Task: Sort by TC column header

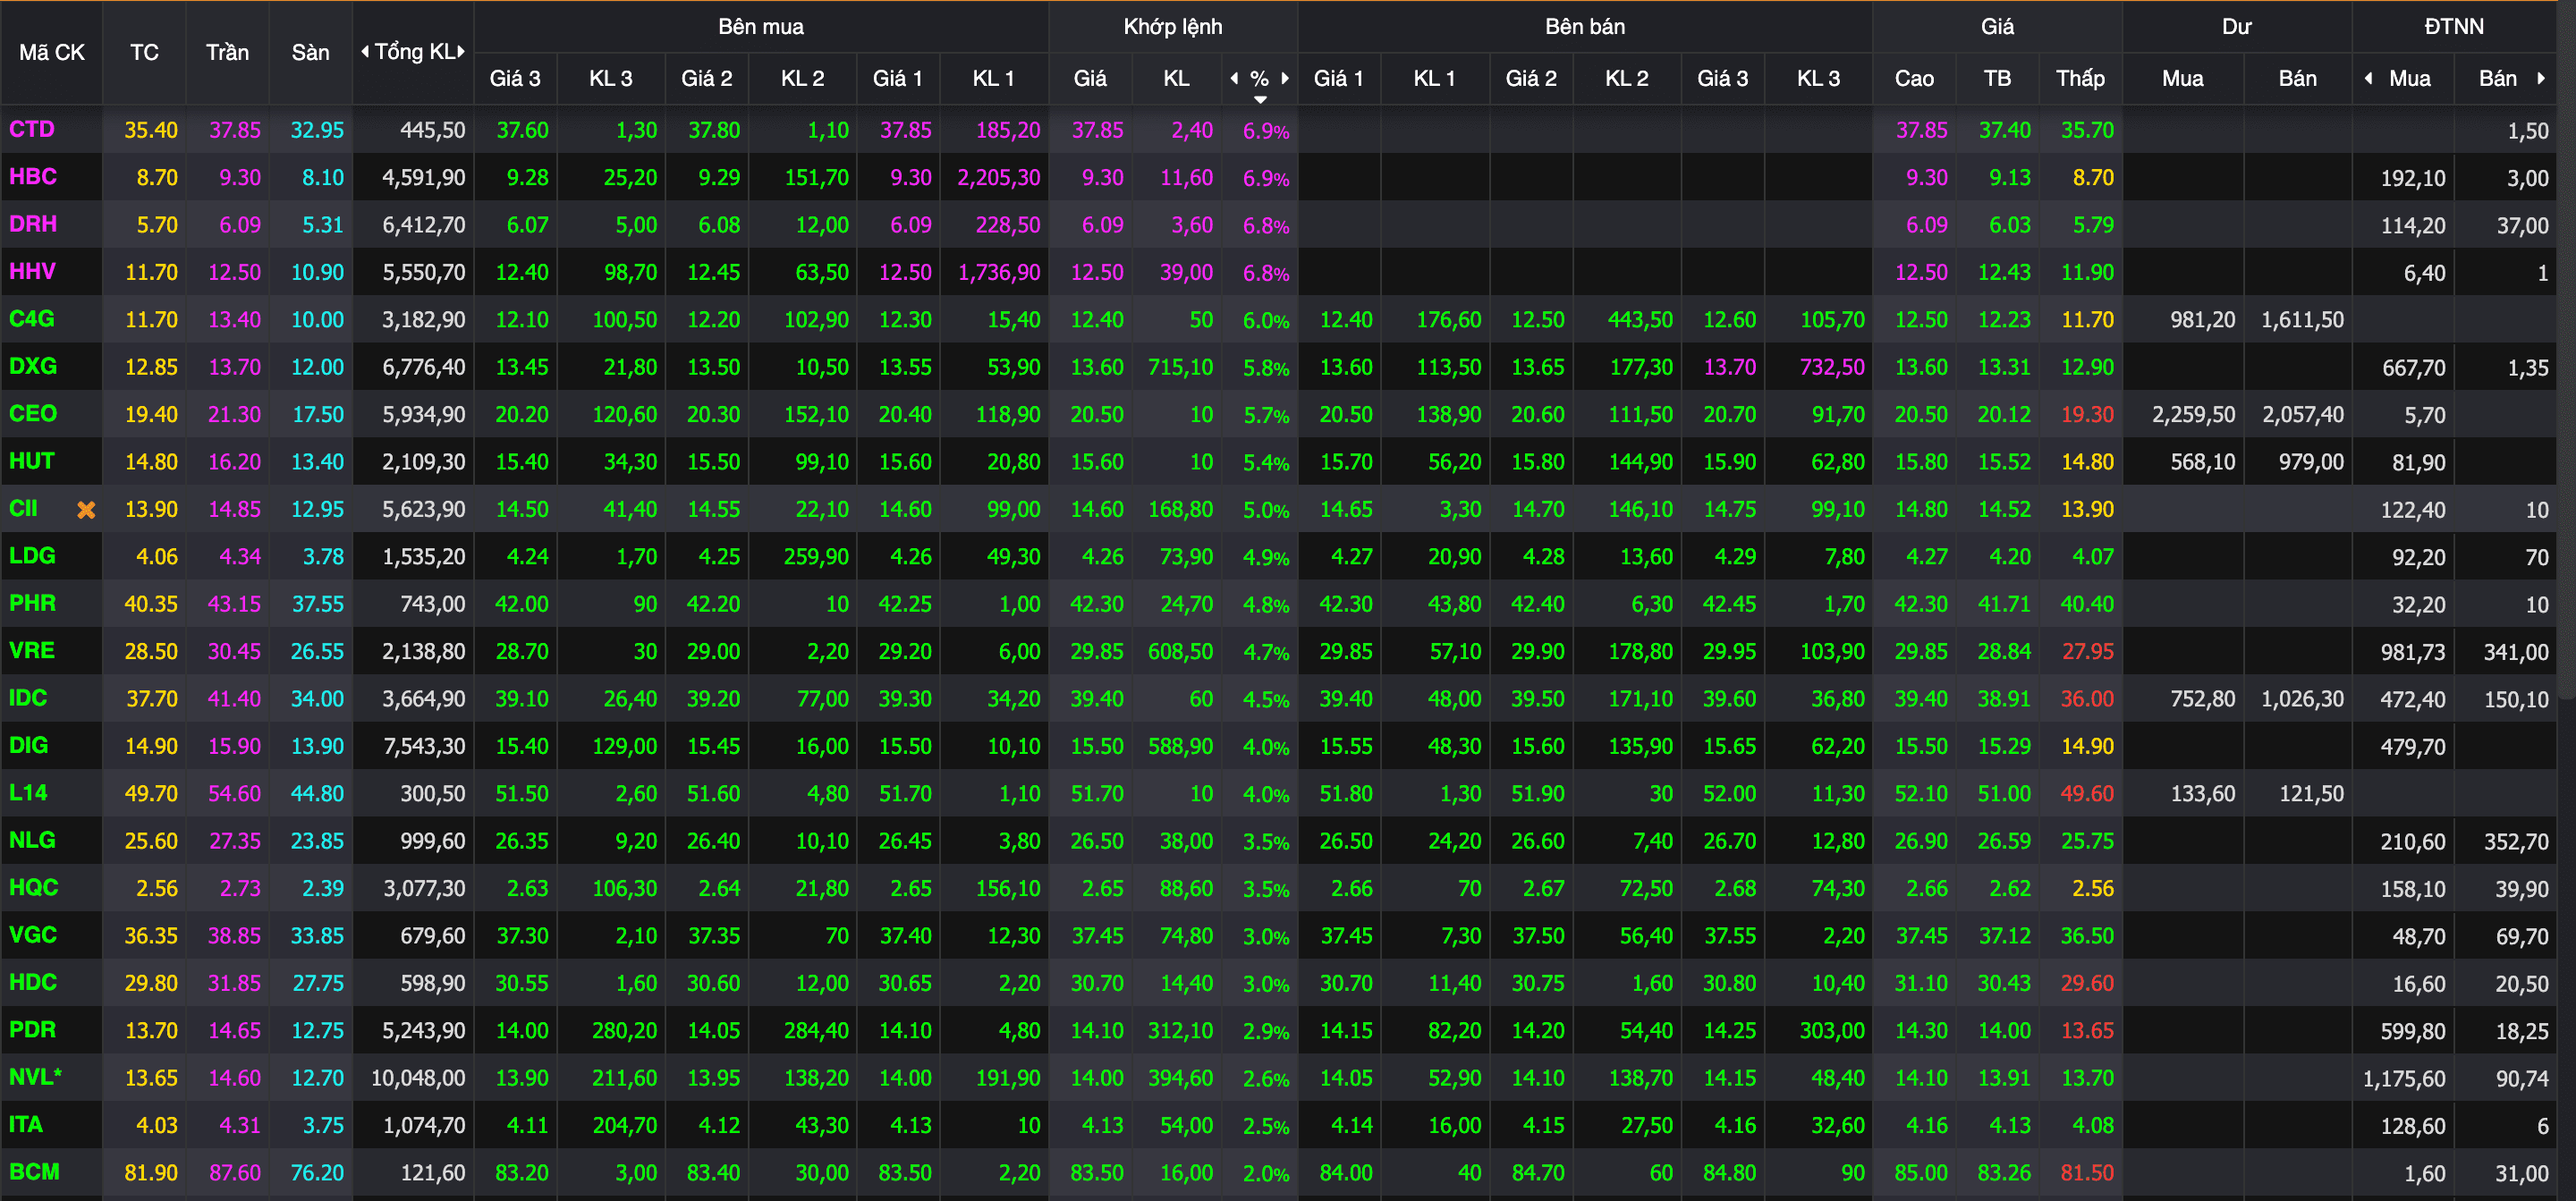Action: [x=144, y=52]
